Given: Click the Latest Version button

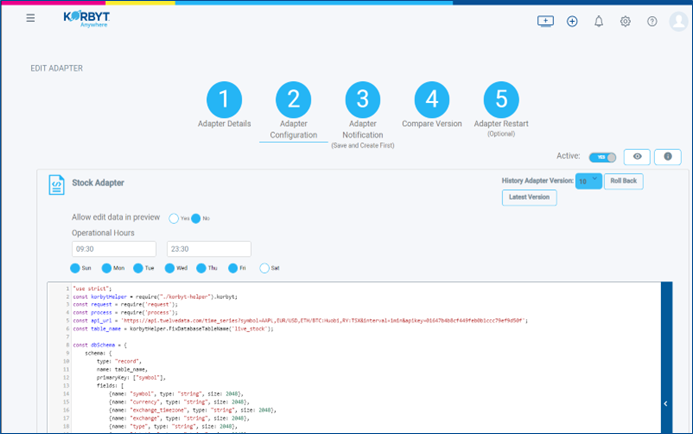Looking at the screenshot, I should point(529,198).
